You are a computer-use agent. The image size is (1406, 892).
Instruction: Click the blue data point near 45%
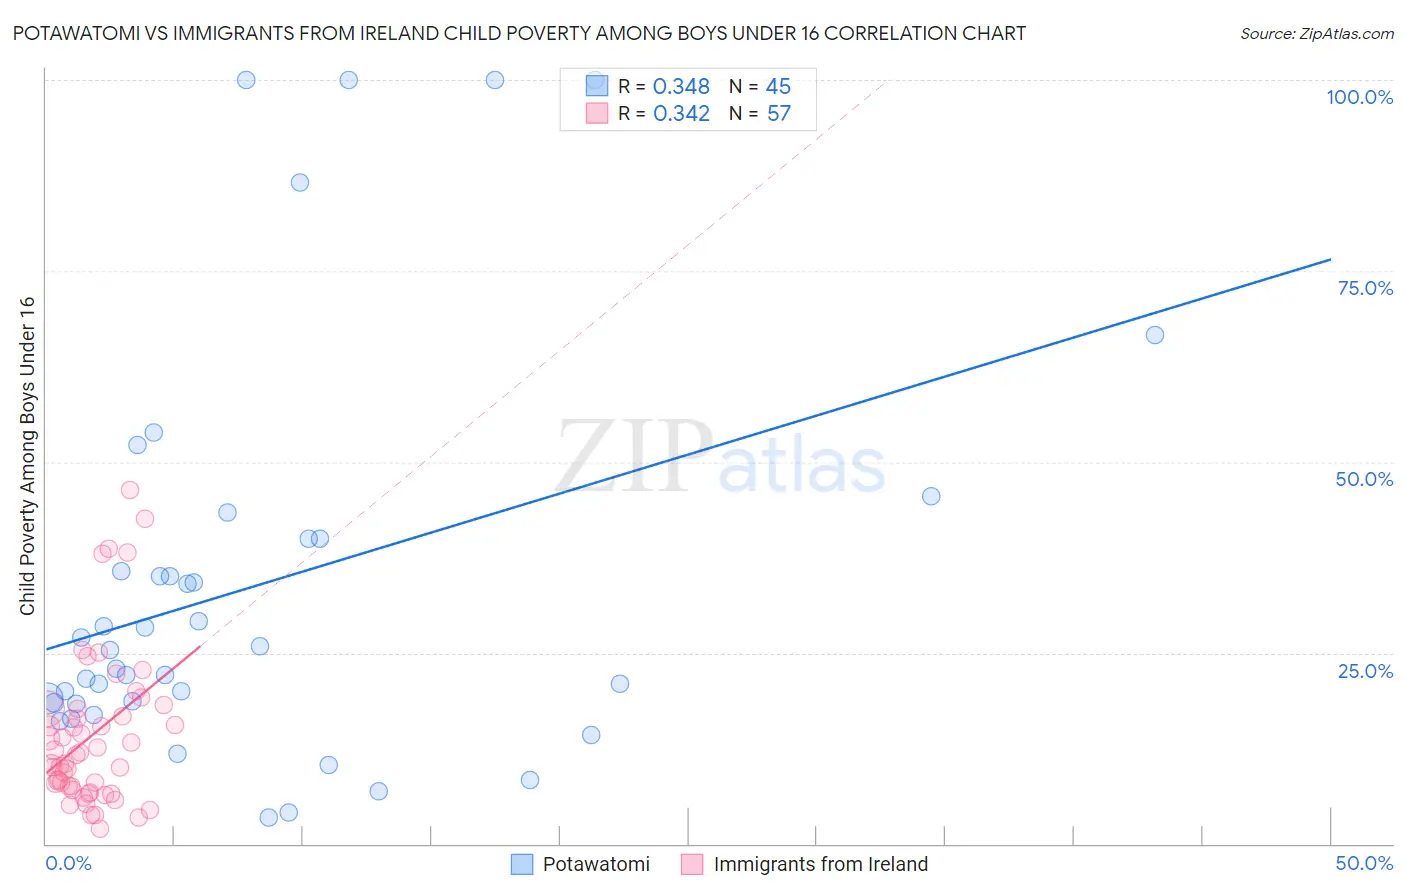coord(931,496)
